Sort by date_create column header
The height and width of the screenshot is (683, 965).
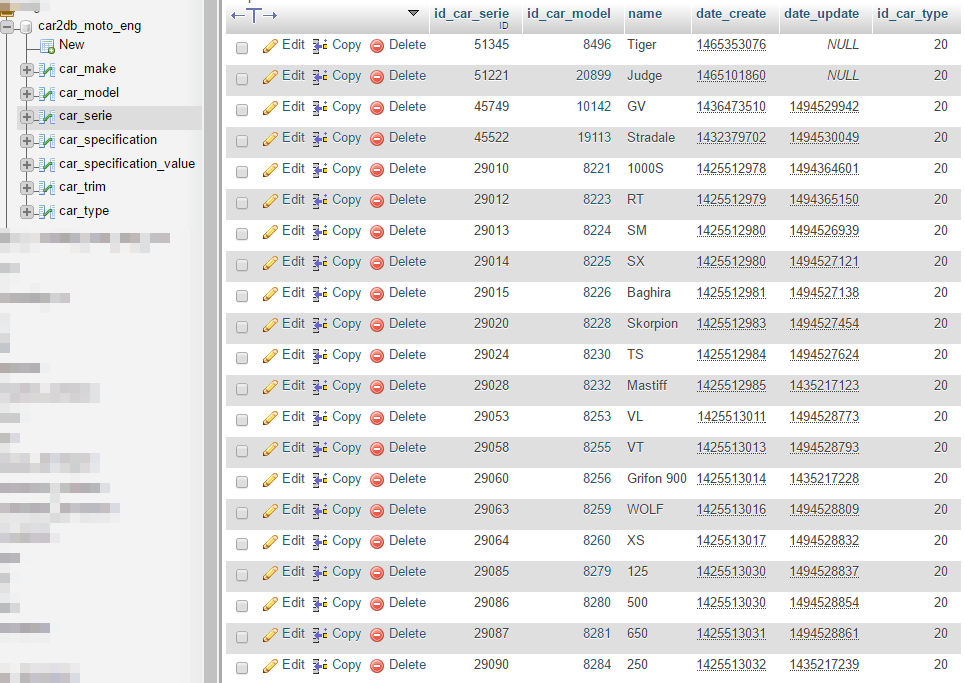click(731, 14)
